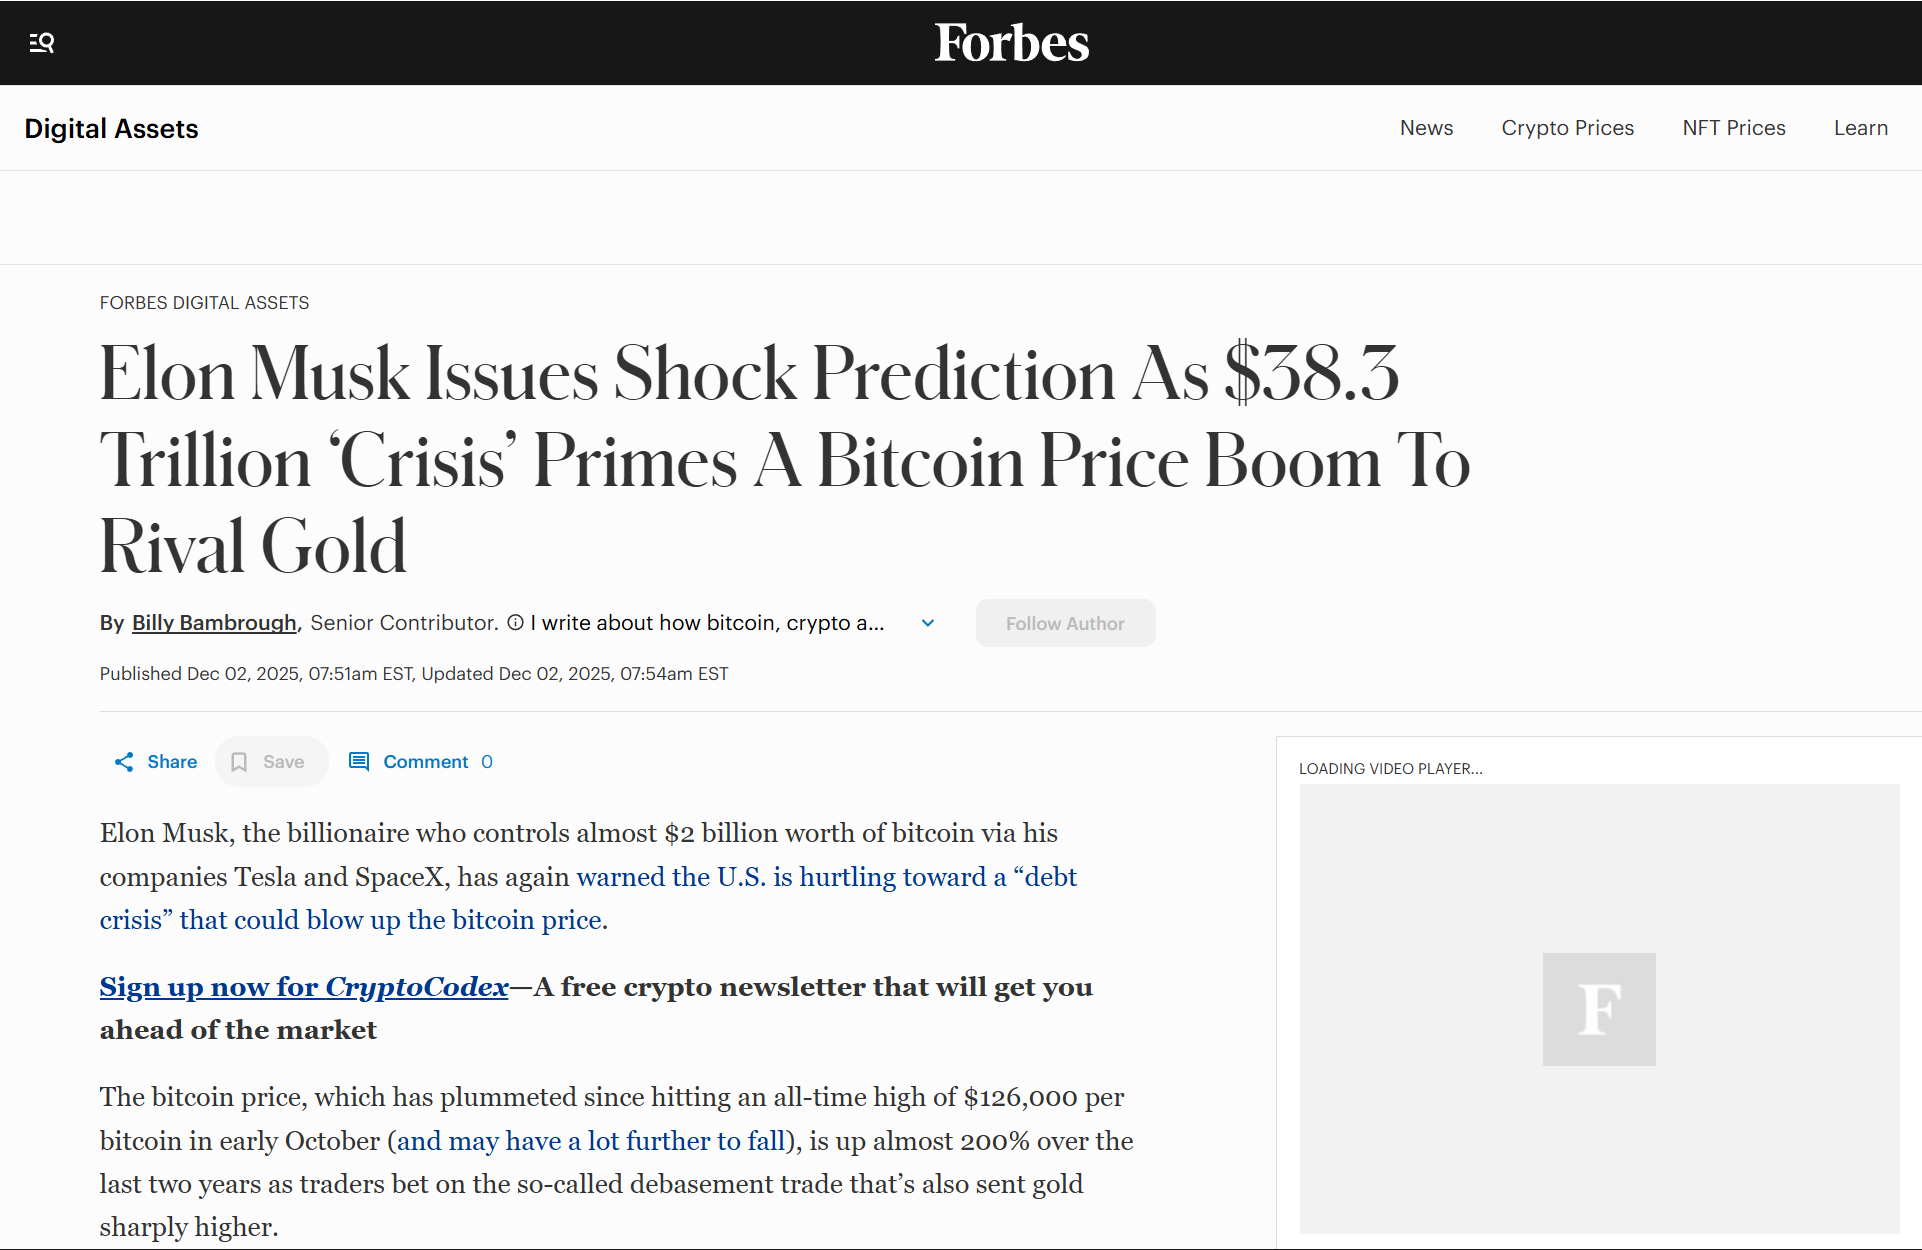Click the Save bookmark icon
The image size is (1922, 1250).
[x=239, y=762]
